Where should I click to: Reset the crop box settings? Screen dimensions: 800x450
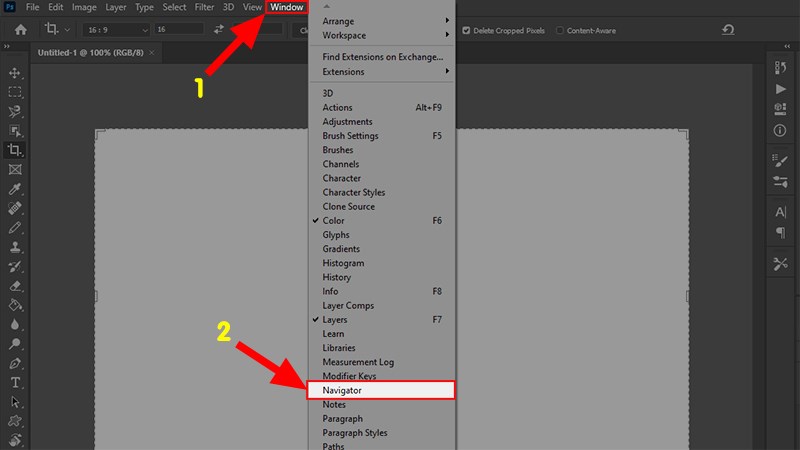(728, 30)
